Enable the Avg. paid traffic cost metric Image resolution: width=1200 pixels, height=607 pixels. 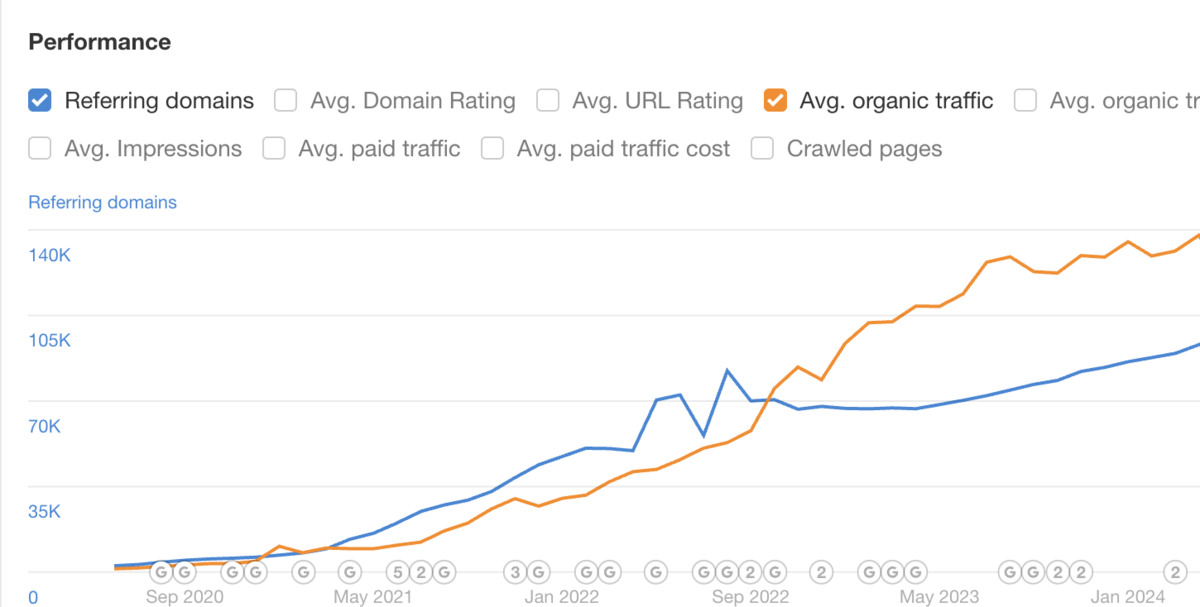click(492, 148)
